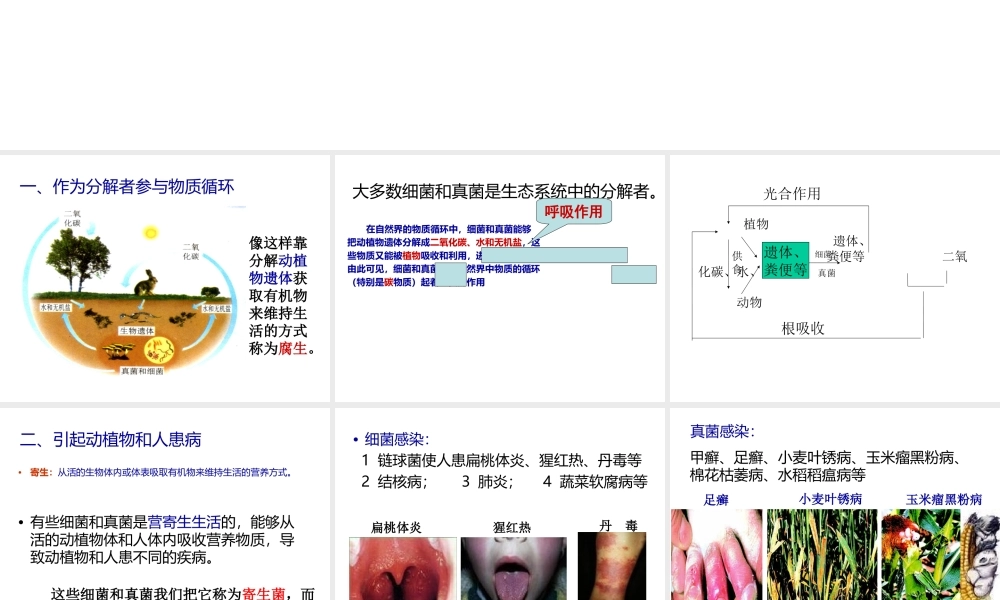Click the 化碳 label left of the diagram
This screenshot has height=600, width=1000.
click(x=710, y=272)
